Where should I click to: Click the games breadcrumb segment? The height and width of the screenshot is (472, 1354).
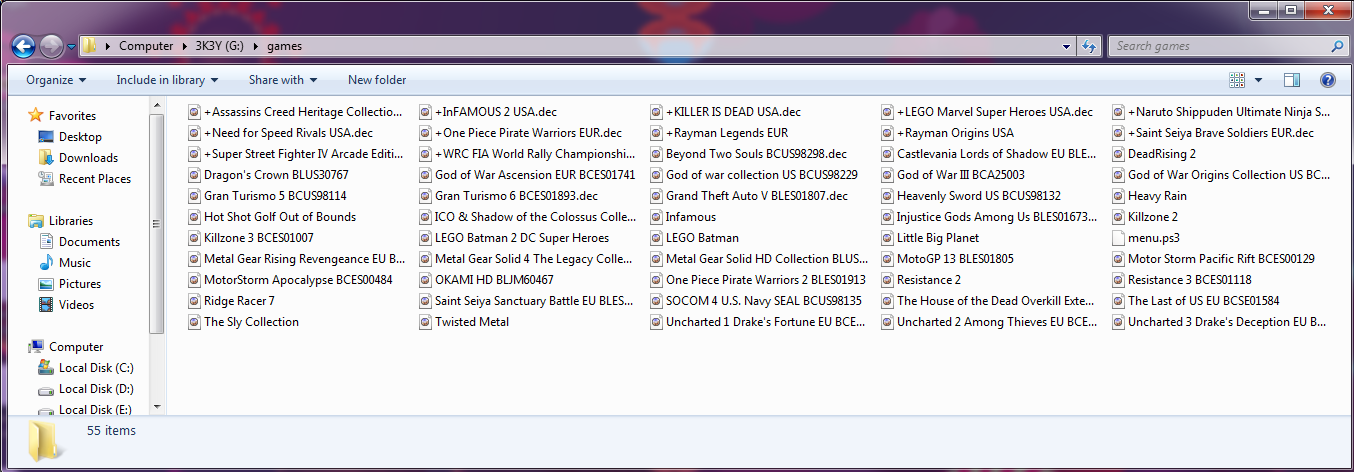tap(284, 46)
